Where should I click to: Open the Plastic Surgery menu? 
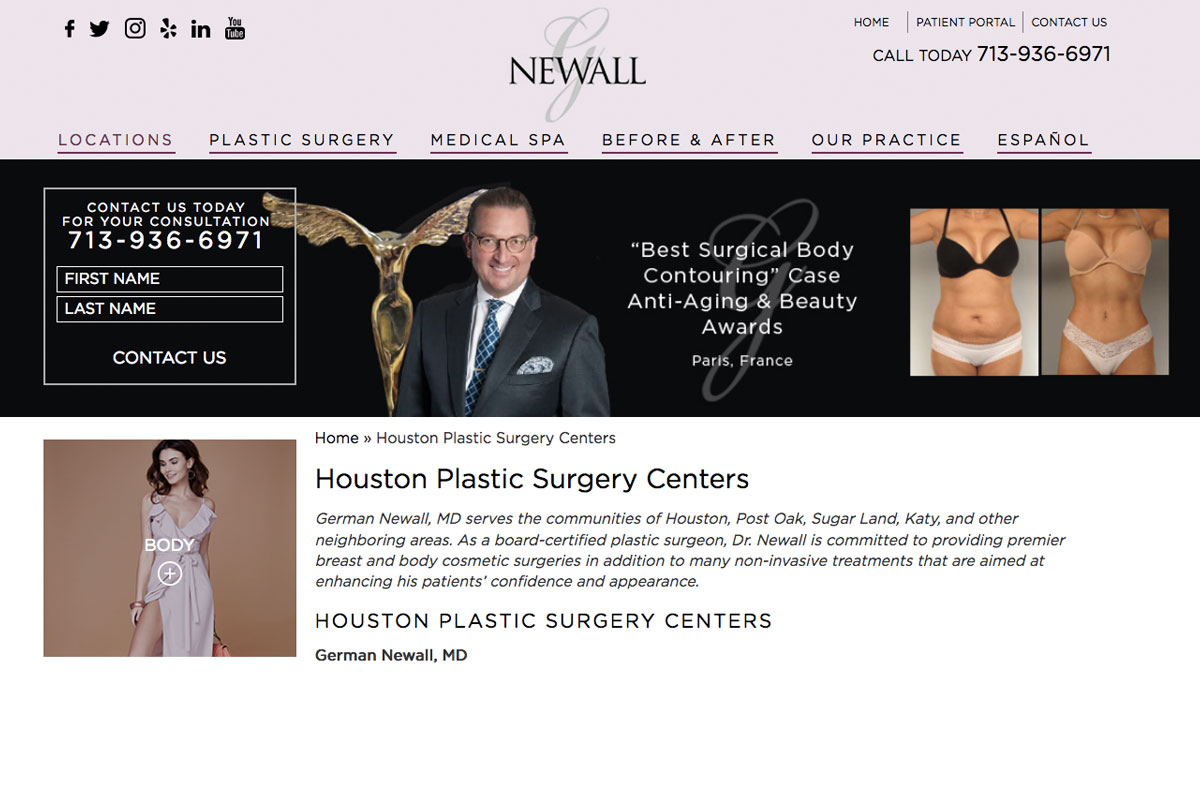[x=302, y=140]
